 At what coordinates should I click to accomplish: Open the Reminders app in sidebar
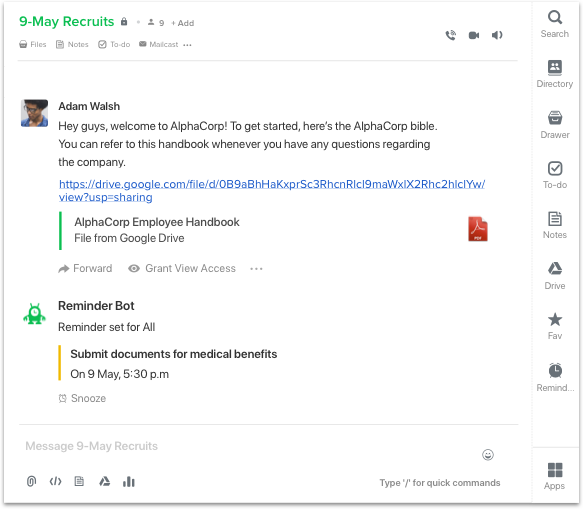pos(555,377)
